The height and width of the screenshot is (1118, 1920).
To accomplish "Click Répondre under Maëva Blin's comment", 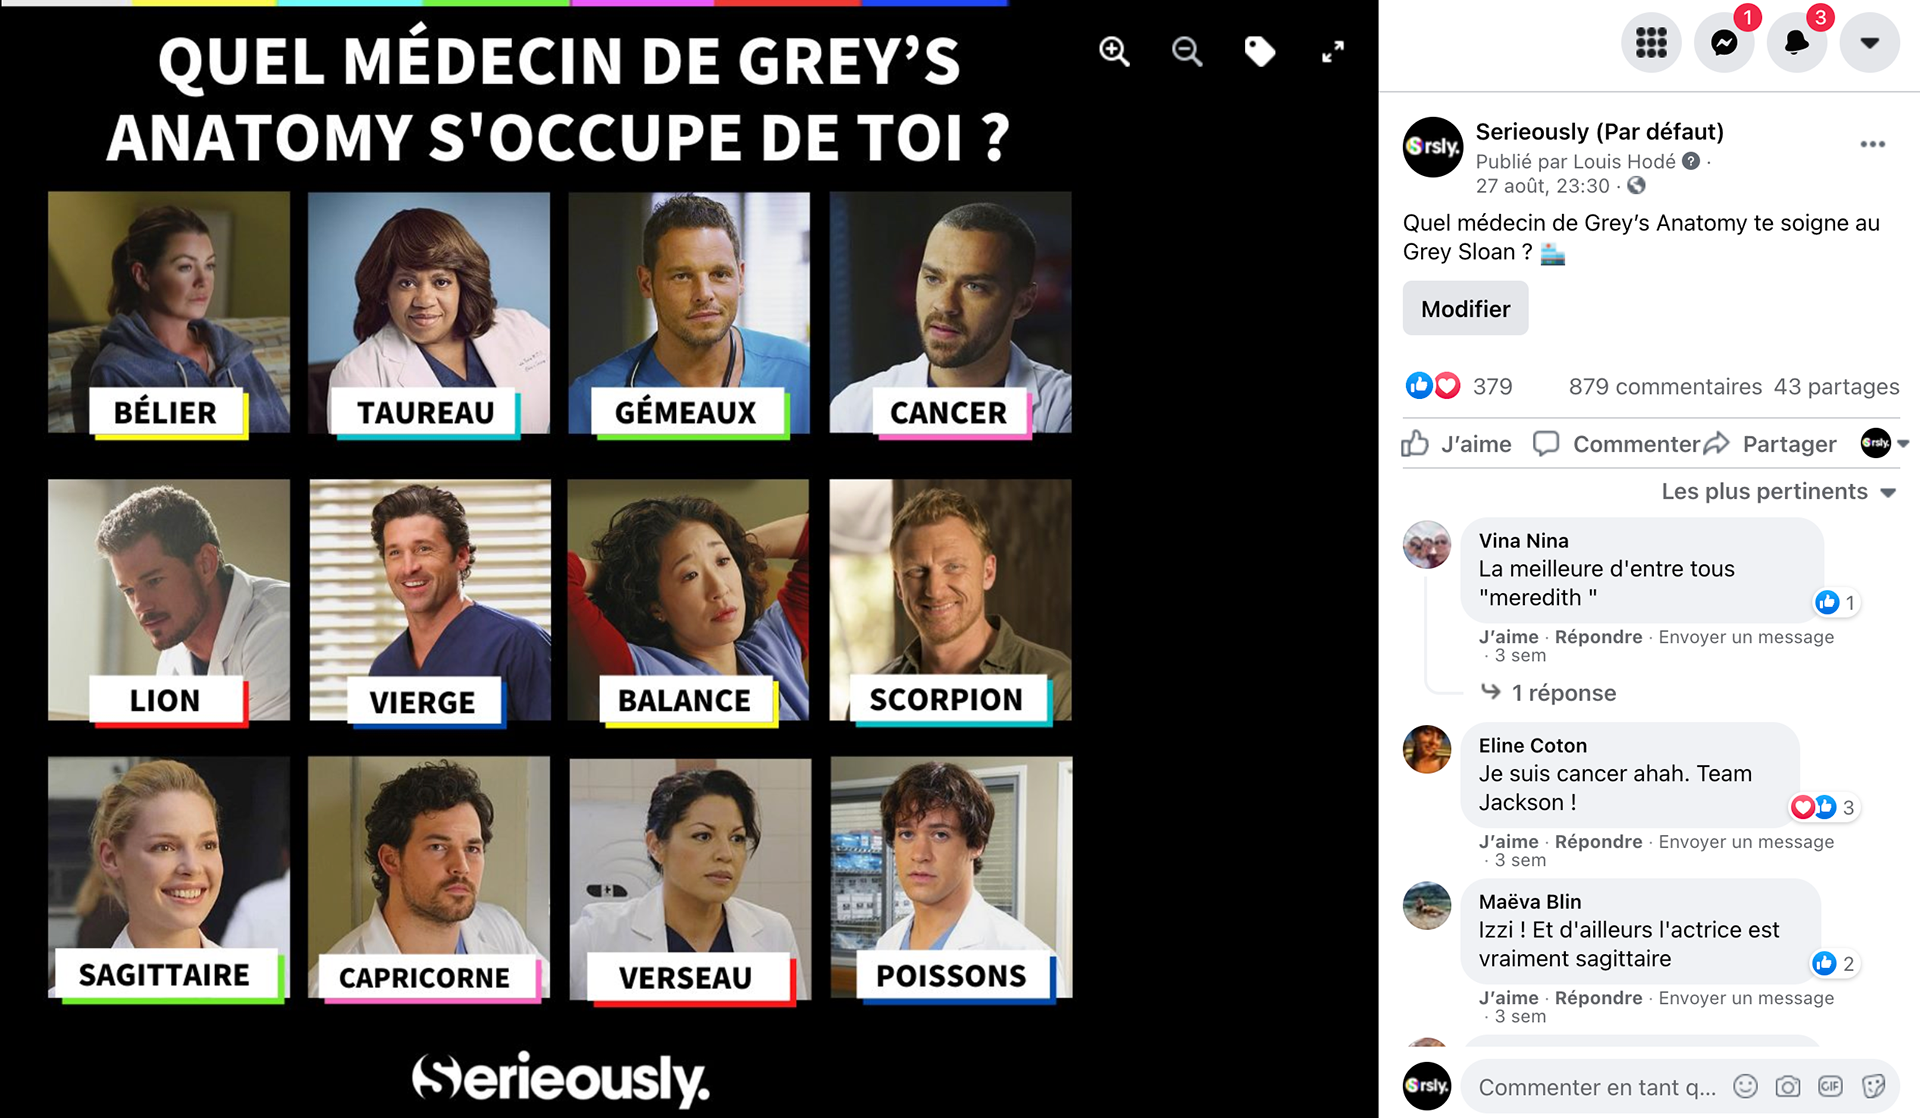I will (1598, 998).
